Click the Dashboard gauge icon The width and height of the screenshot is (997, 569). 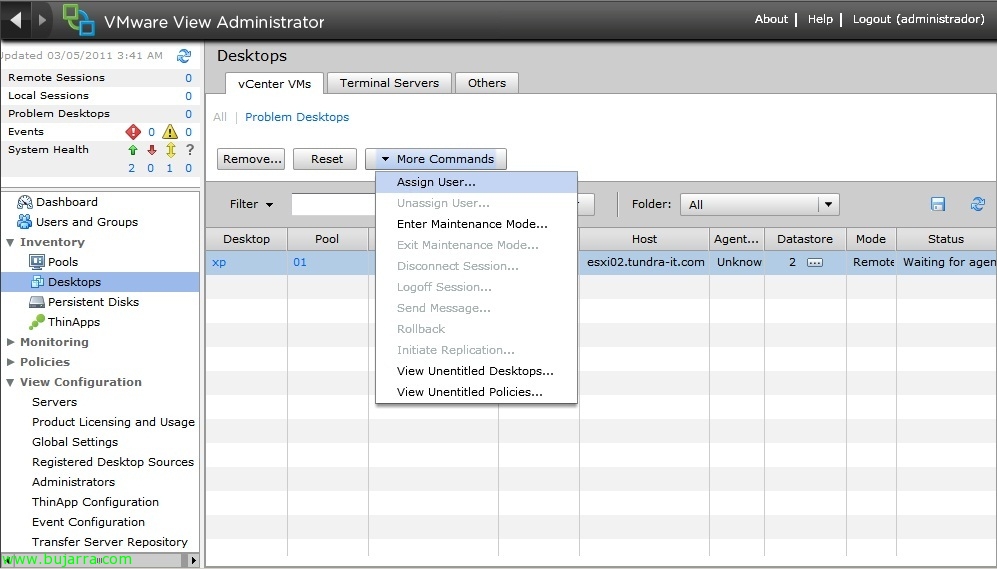click(25, 202)
